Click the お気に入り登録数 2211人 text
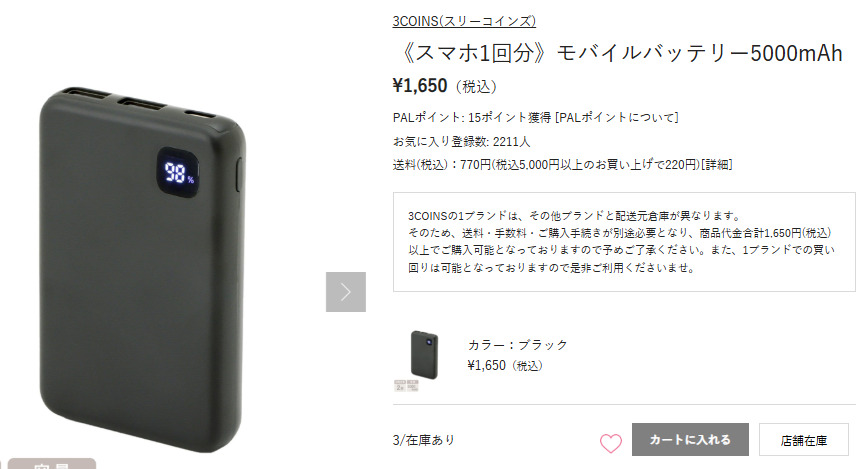Image resolution: width=856 pixels, height=469 pixels. point(461,142)
